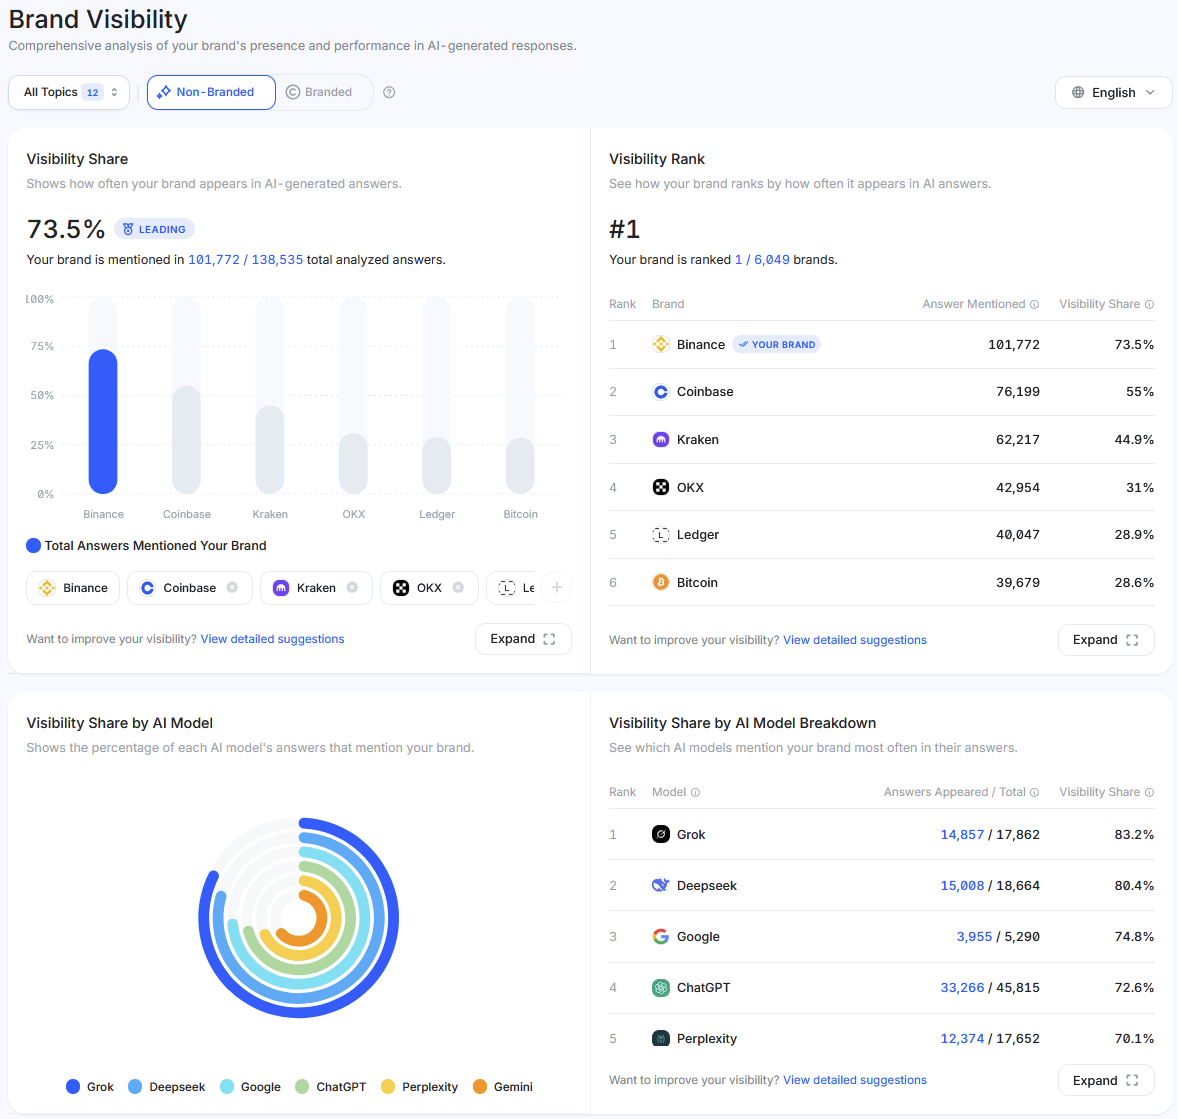
Task: Click the Deepseek icon in the model breakdown
Action: 661,885
